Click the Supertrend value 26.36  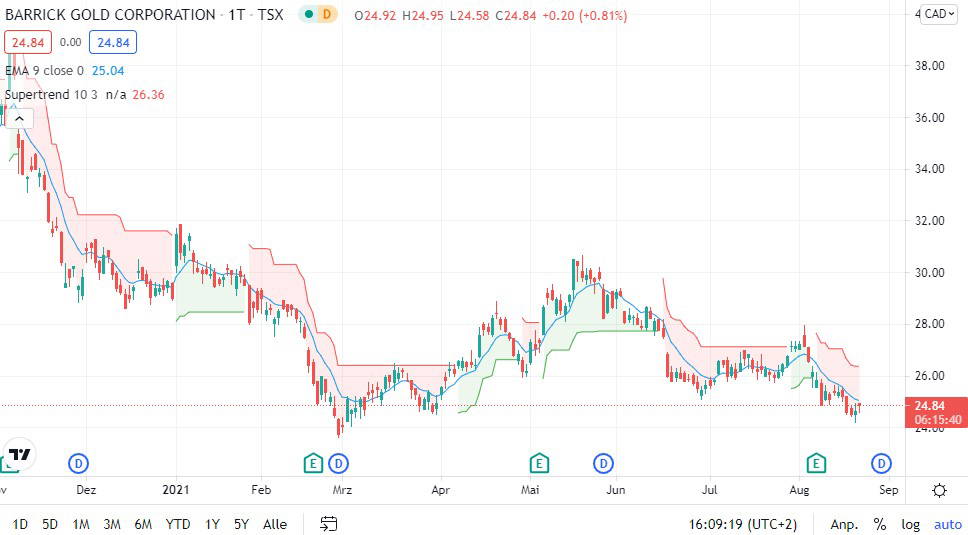click(148, 95)
